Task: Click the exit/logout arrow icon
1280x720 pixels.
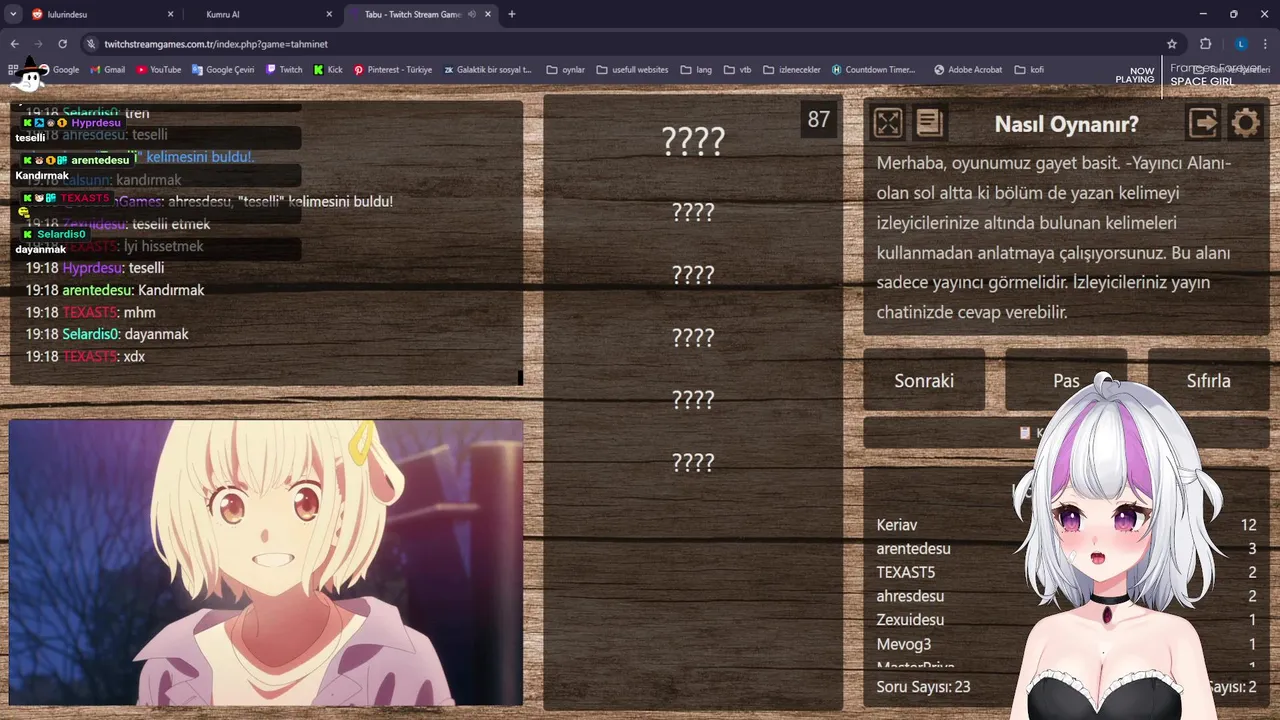Action: pyautogui.click(x=1203, y=123)
